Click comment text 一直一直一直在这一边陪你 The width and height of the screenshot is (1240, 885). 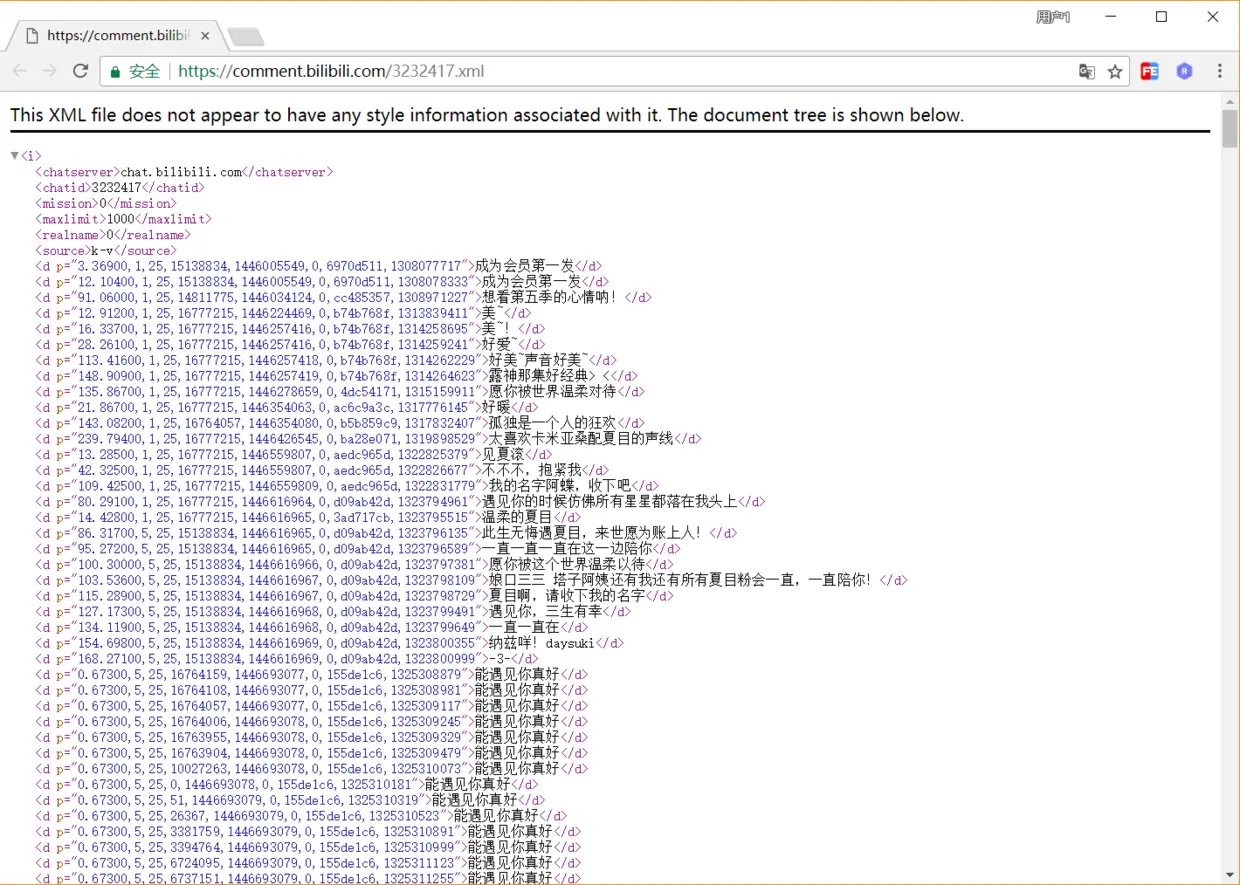pos(567,548)
